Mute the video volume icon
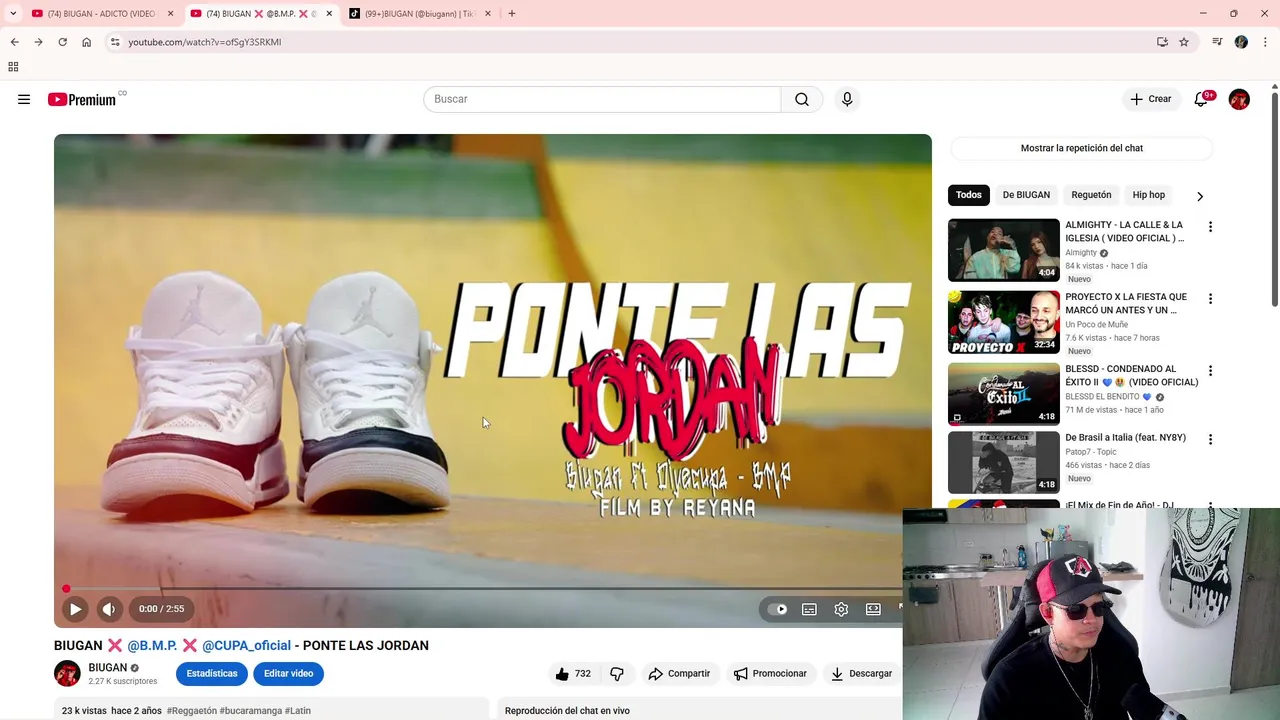 [109, 609]
